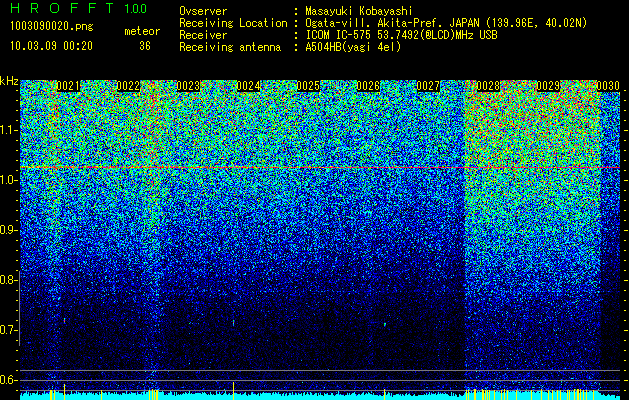Click the A504HB(yagi 4el) antenna text
The height and width of the screenshot is (400, 629).
coord(353,47)
